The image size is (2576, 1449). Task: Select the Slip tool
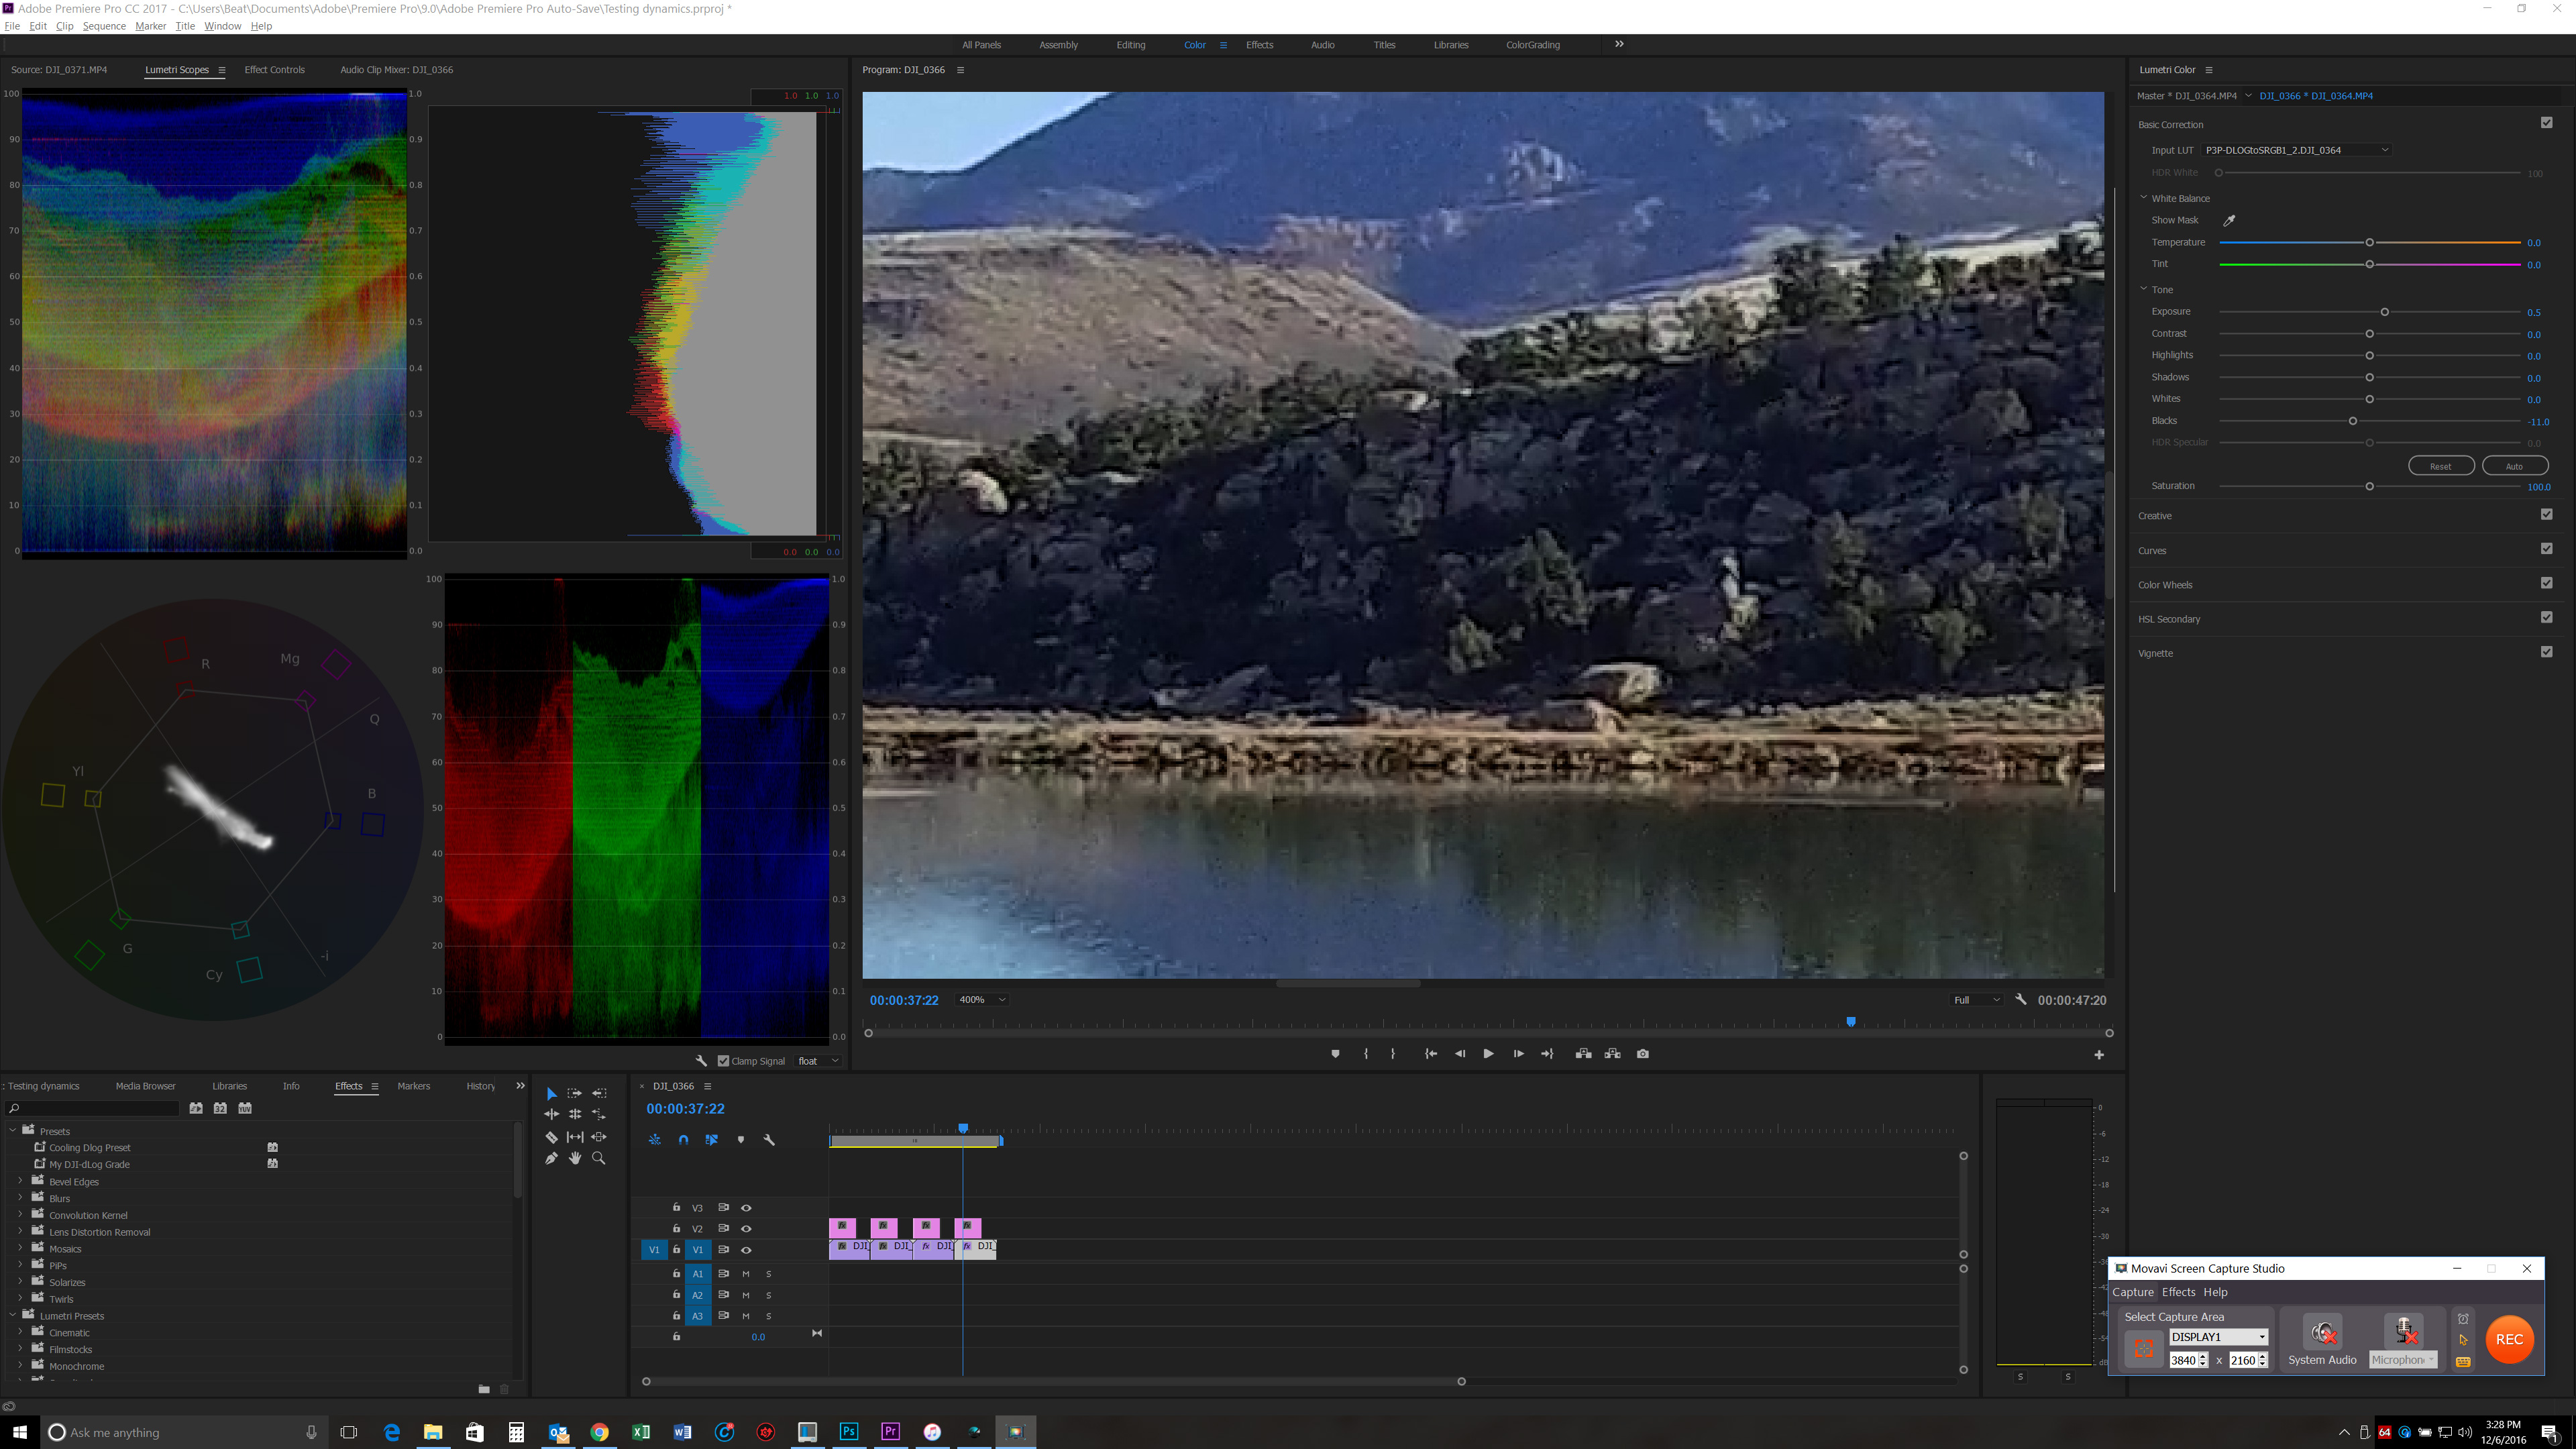575,1137
